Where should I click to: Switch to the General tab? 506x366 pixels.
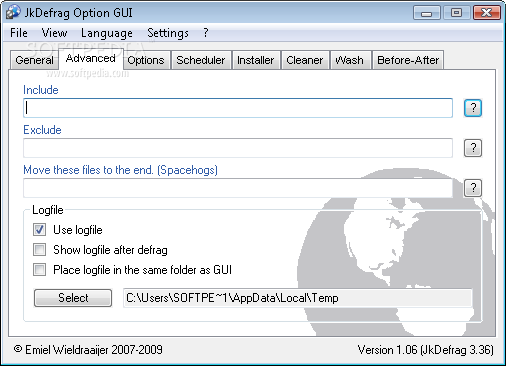[x=34, y=60]
